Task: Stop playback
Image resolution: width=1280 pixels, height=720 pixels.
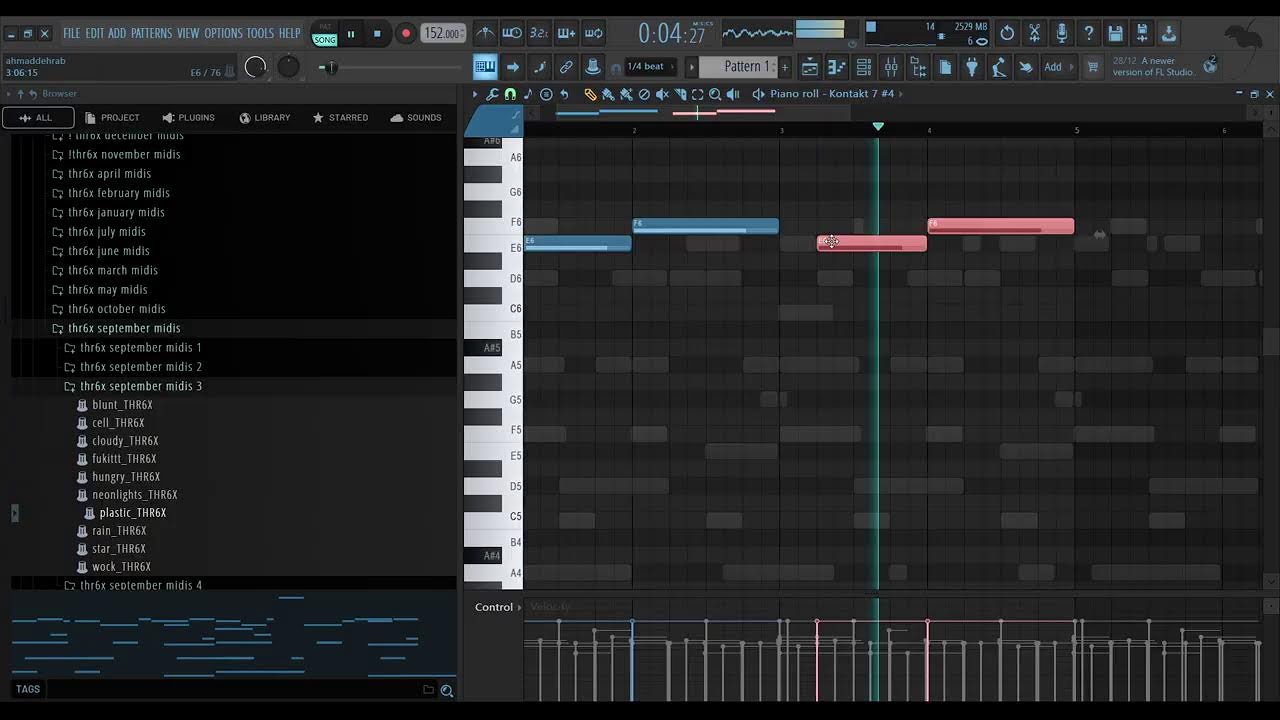Action: point(377,34)
